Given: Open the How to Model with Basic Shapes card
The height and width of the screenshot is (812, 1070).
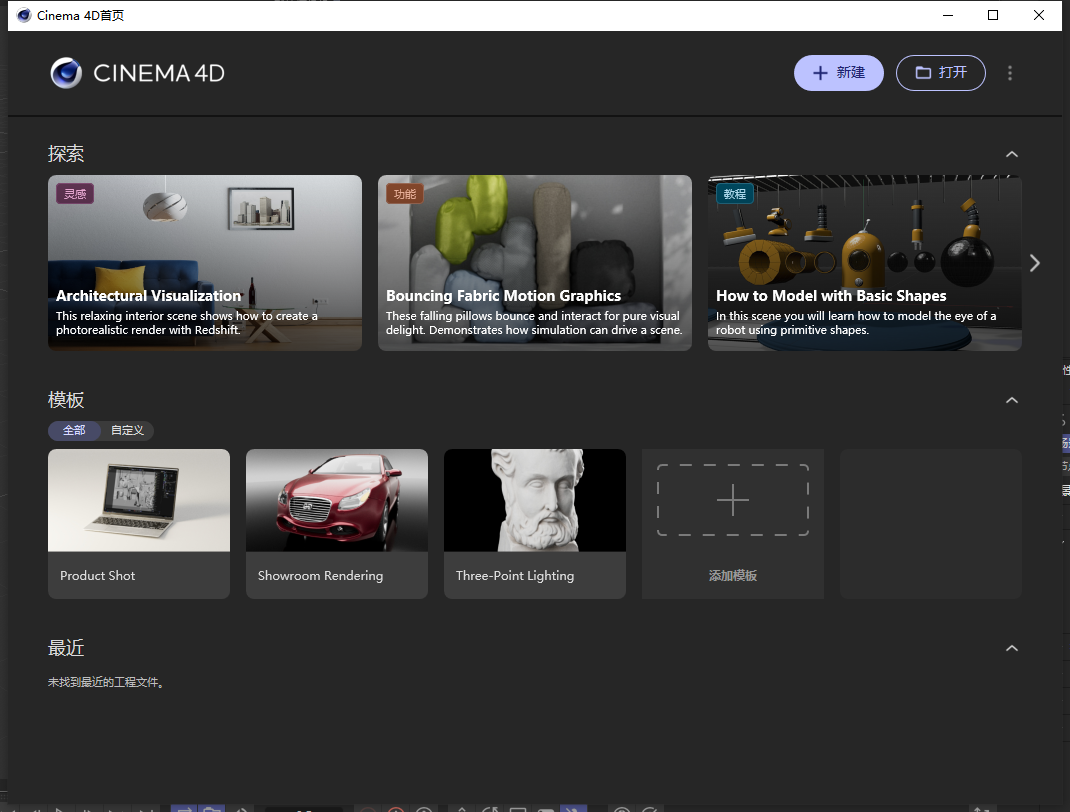Looking at the screenshot, I should click(865, 263).
